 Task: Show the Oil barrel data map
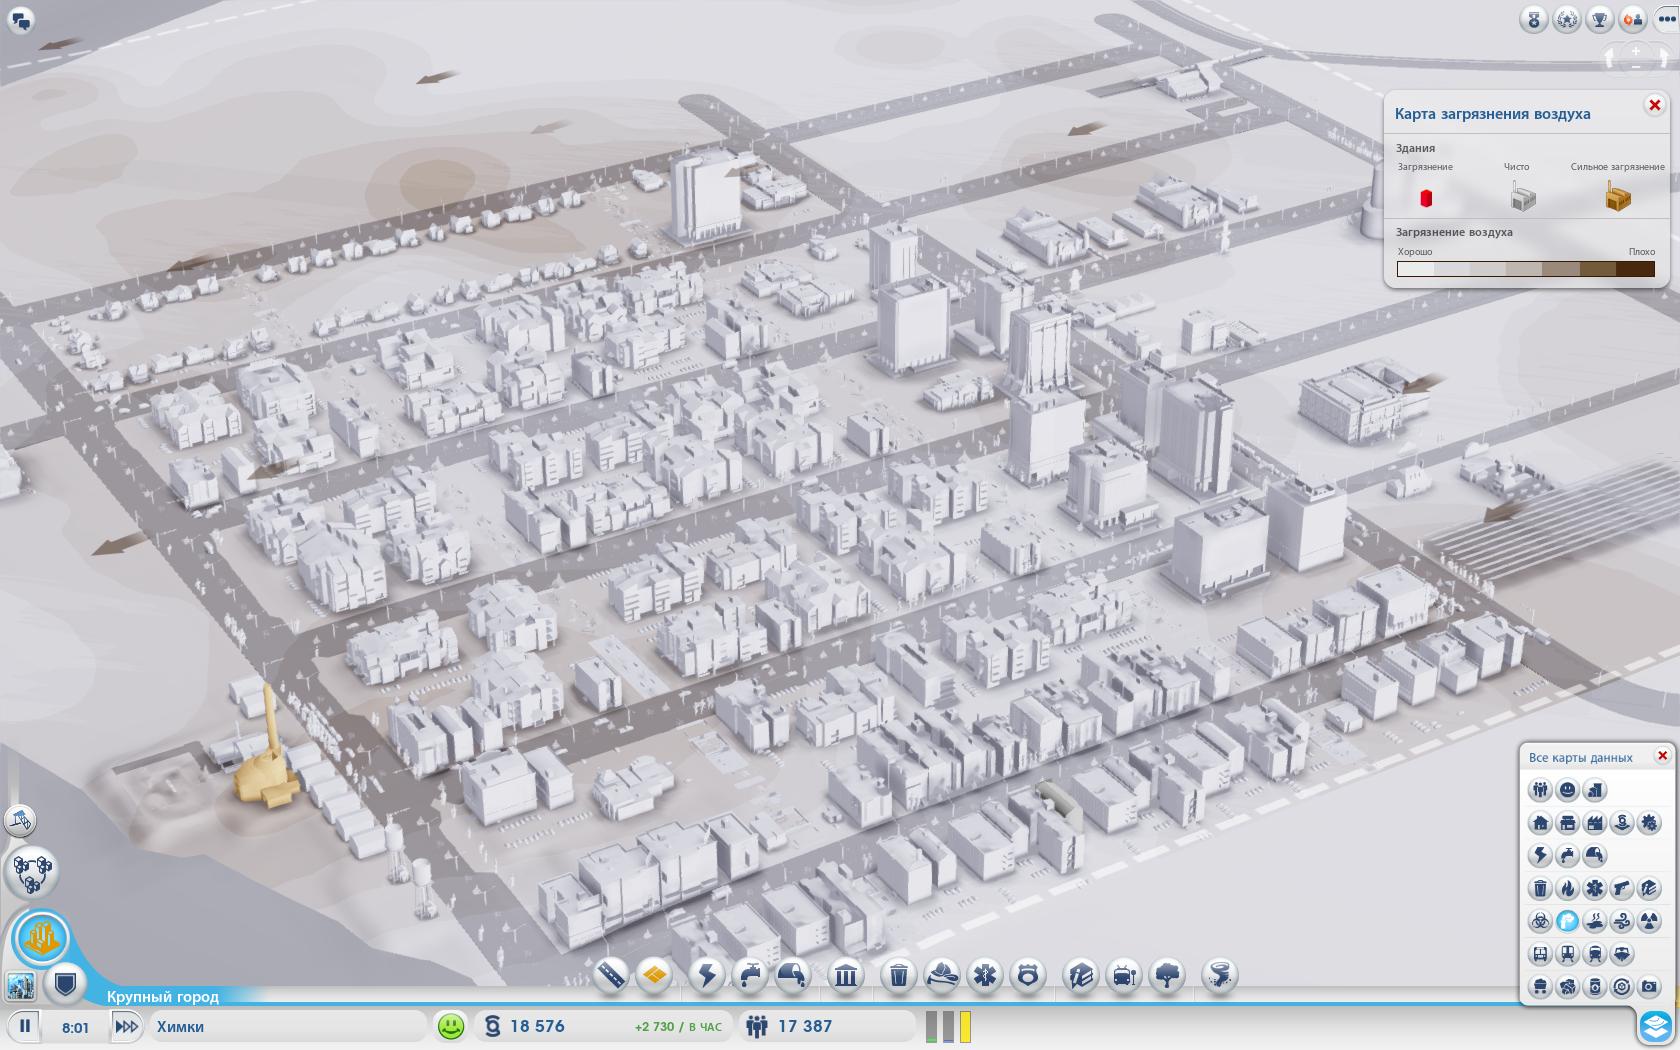point(1594,987)
